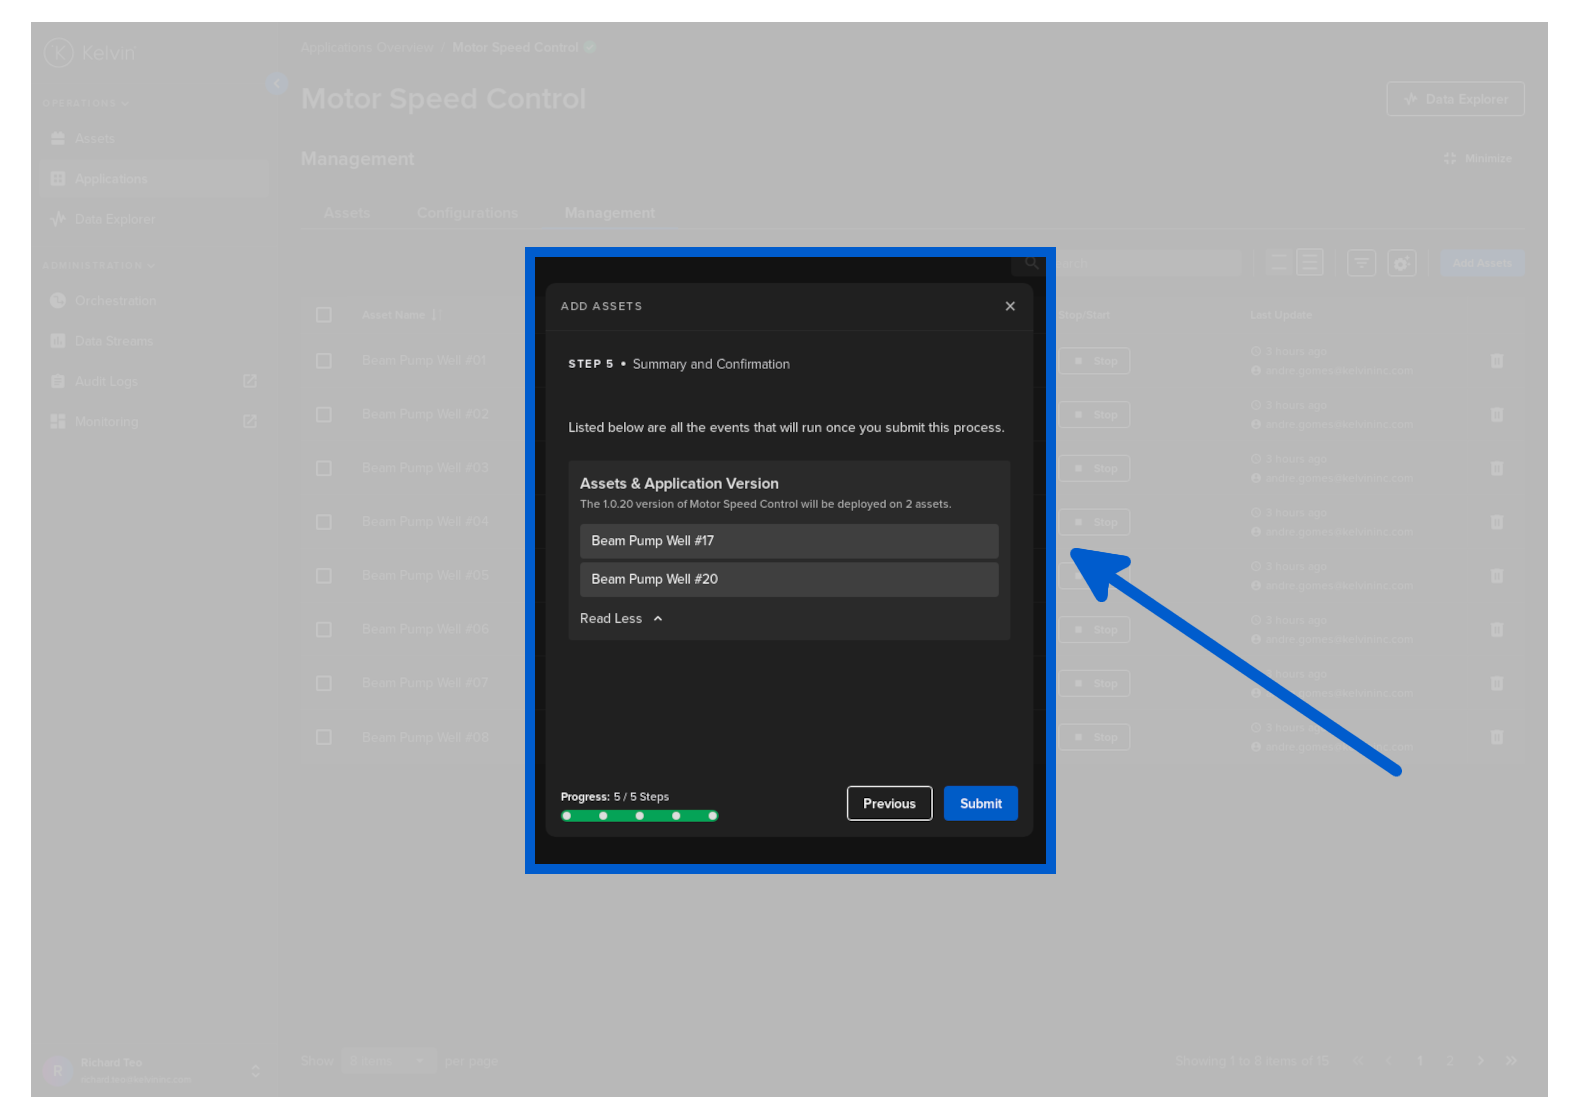
Task: Open Orchestration from the sidebar
Action: tap(115, 301)
